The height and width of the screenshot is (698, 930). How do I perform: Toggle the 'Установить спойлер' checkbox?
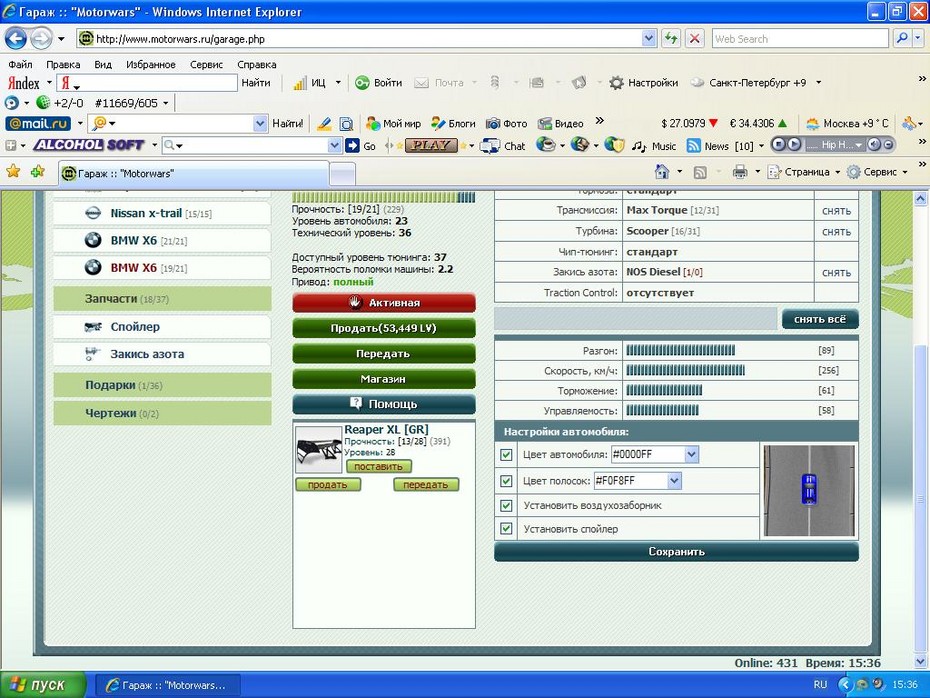506,529
